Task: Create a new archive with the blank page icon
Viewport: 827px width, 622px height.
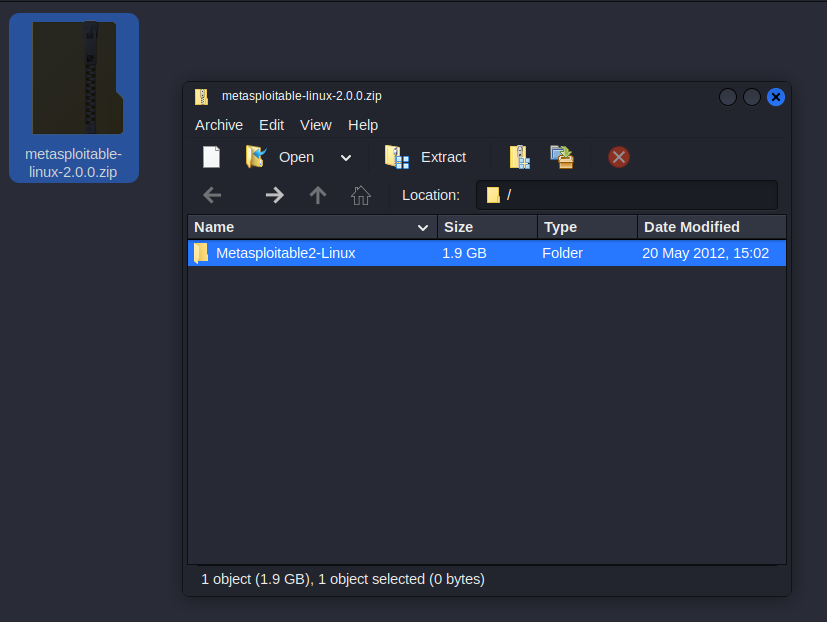Action: click(x=211, y=157)
